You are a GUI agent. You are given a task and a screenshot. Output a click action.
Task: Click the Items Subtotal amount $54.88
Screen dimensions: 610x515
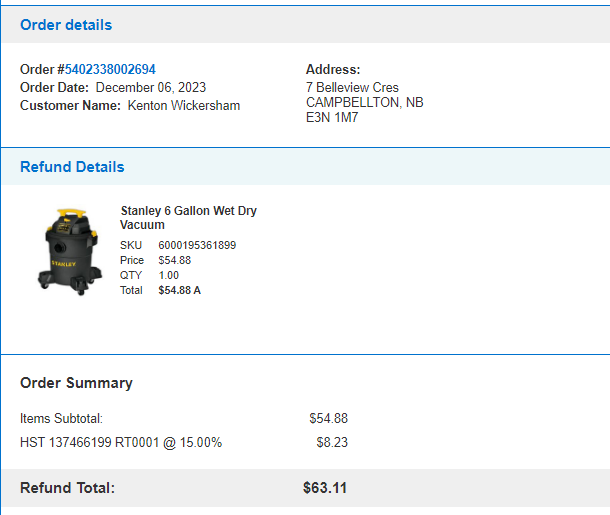328,419
